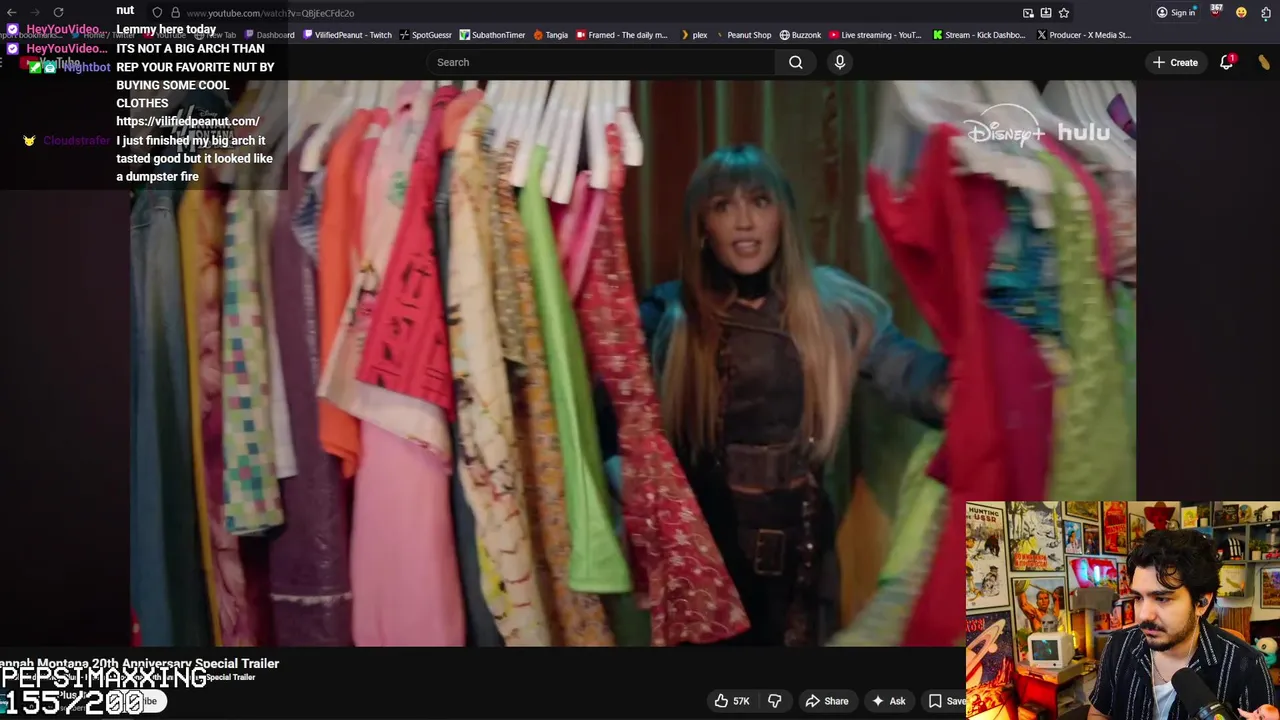Click the lock site-info icon in address bar
Image resolution: width=1280 pixels, height=720 pixels.
coord(175,13)
